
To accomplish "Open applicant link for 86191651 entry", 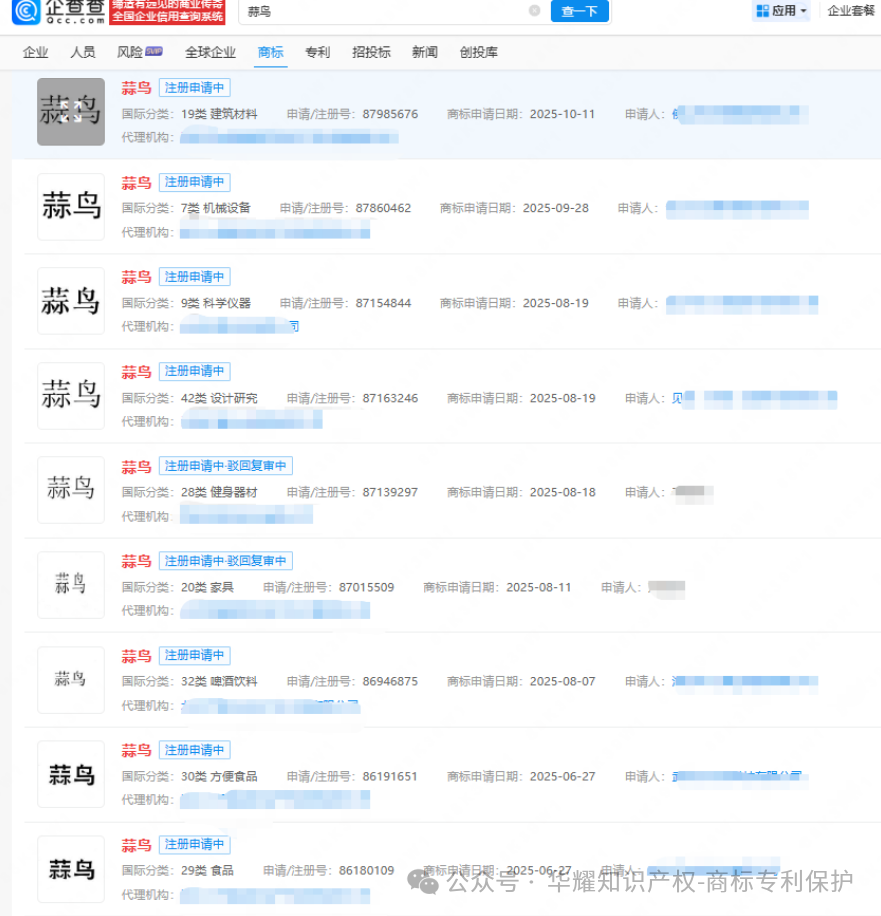I will coord(740,777).
